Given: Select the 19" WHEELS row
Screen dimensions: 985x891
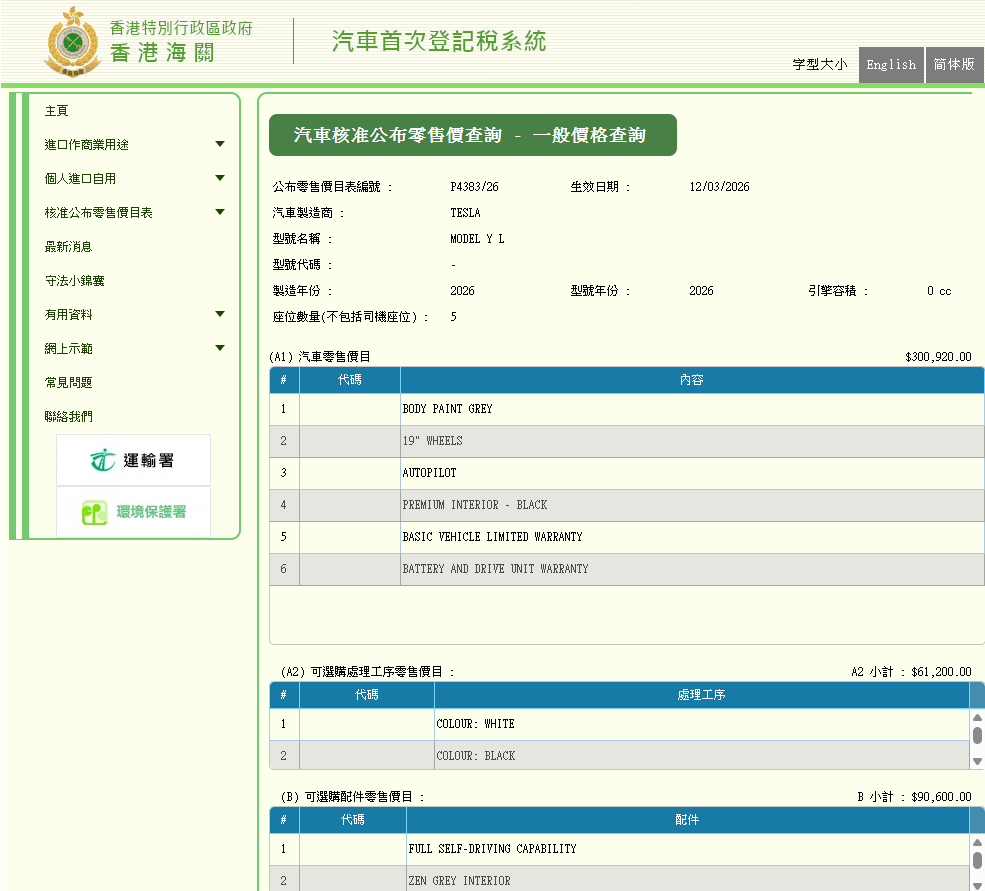Looking at the screenshot, I should [x=626, y=441].
